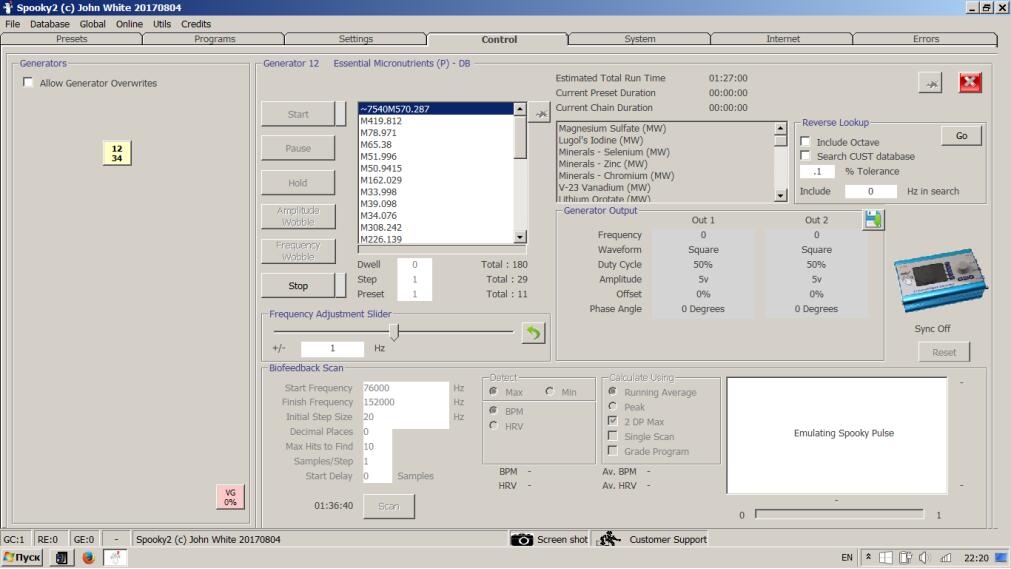Click the small button beside Start

click(x=340, y=114)
